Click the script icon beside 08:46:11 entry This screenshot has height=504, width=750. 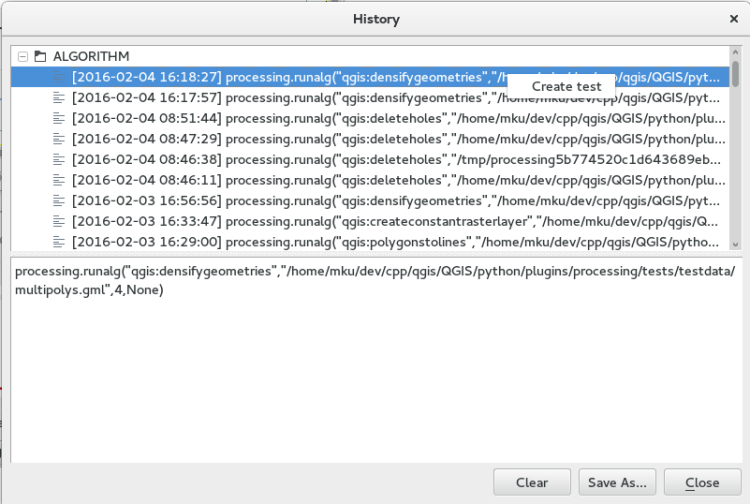58,180
